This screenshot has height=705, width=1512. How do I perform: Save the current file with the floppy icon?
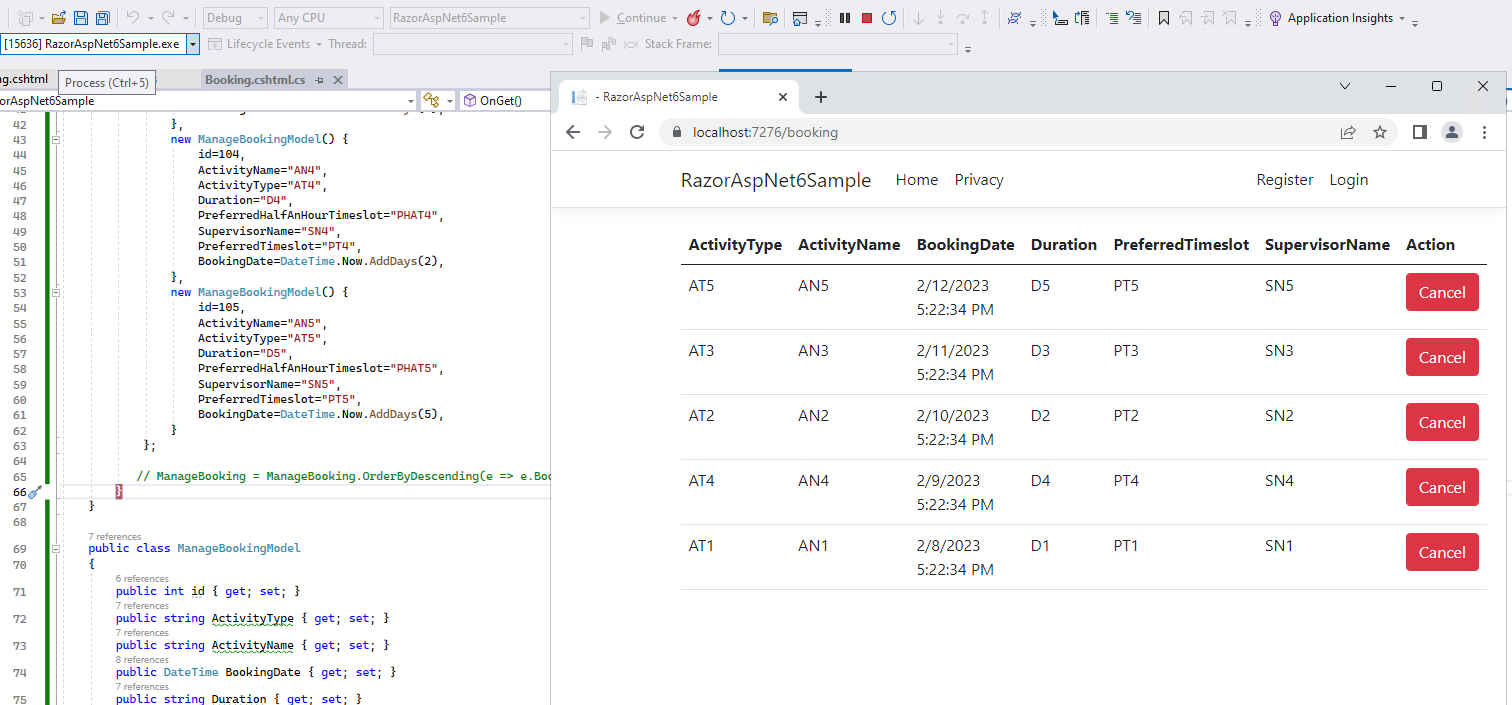80,18
